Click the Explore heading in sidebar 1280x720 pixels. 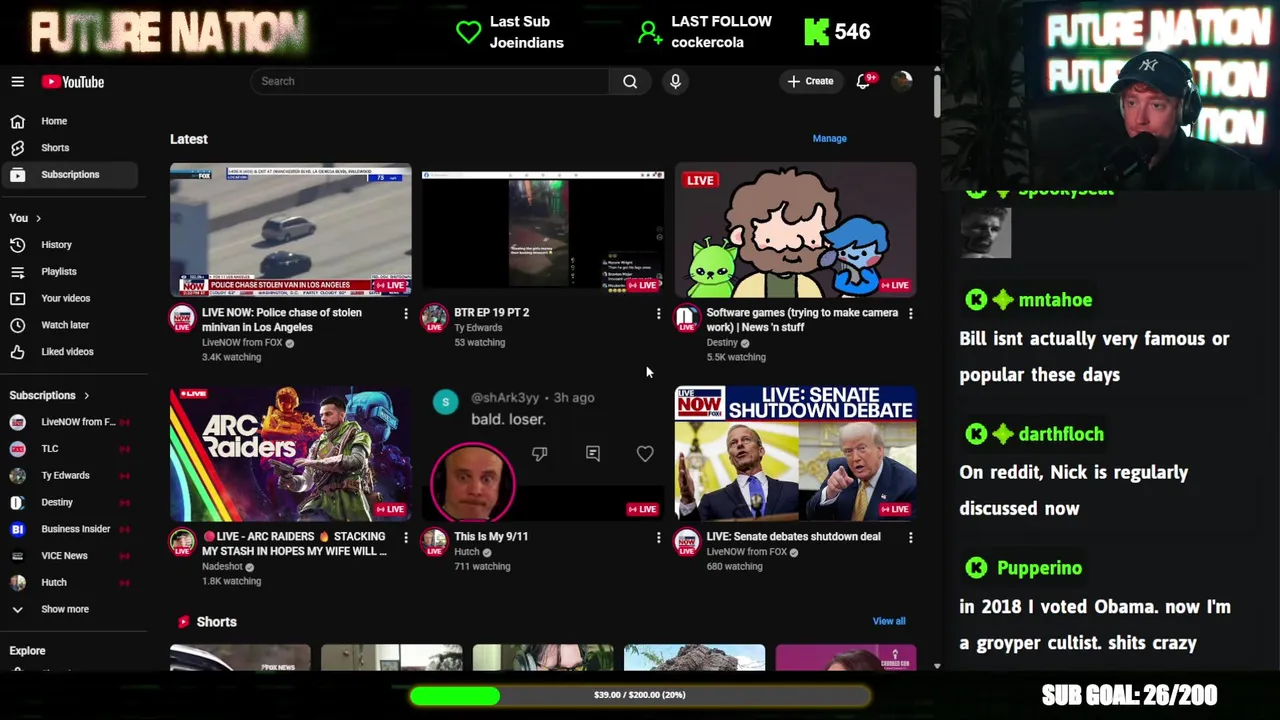click(28, 651)
